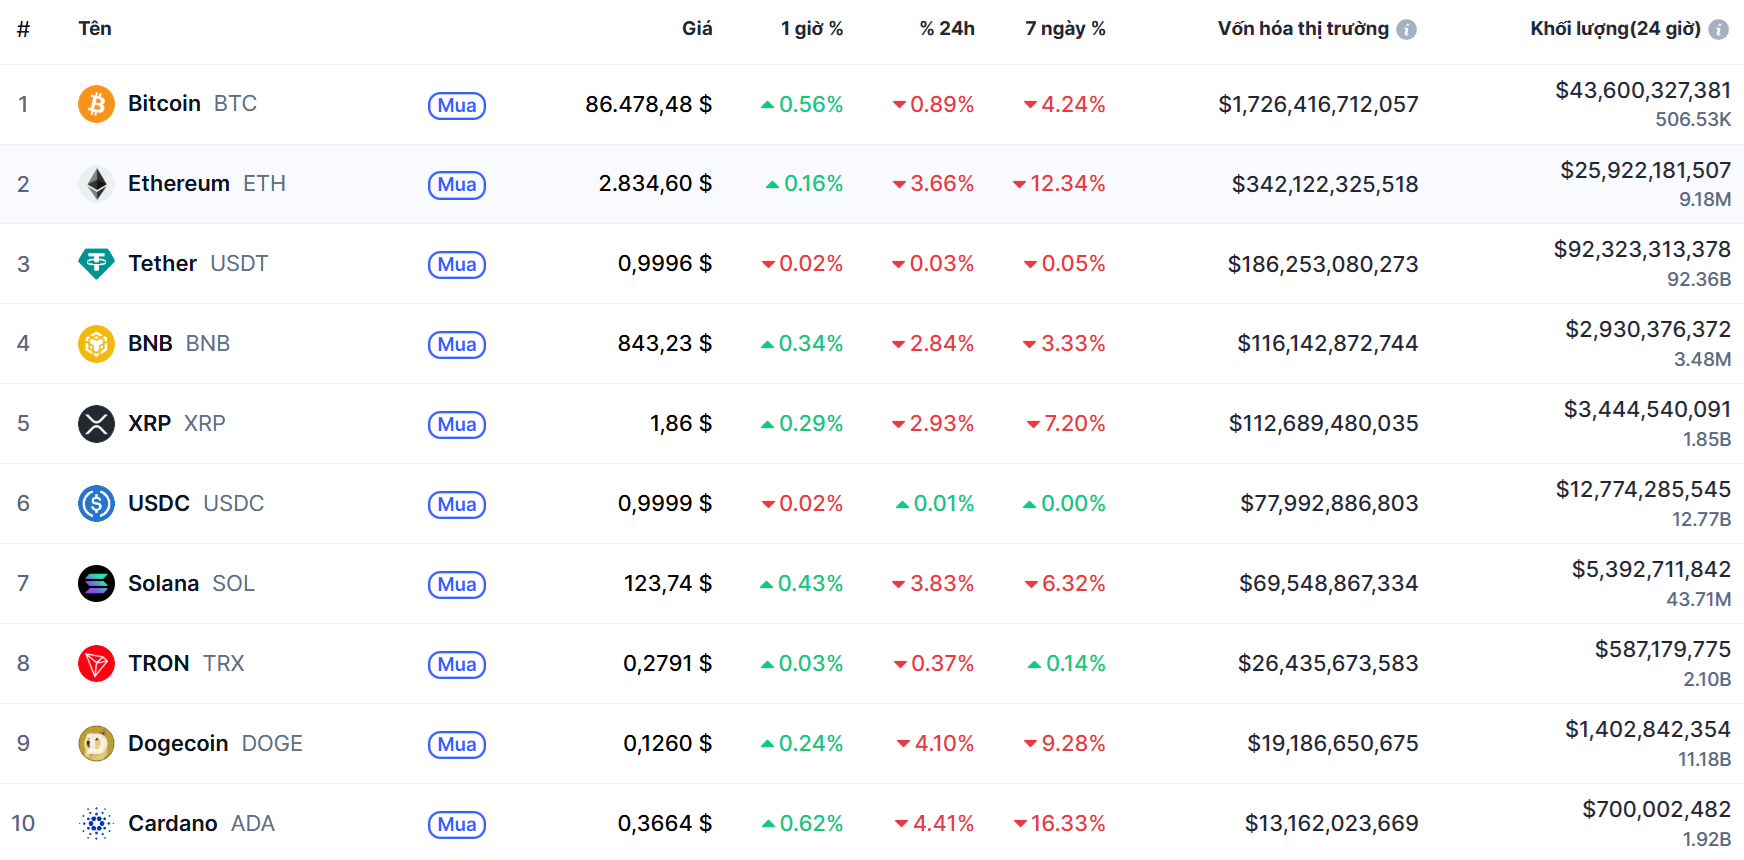This screenshot has width=1744, height=860.
Task: Click Tether volume $92,323,313,378
Action: tap(1642, 250)
